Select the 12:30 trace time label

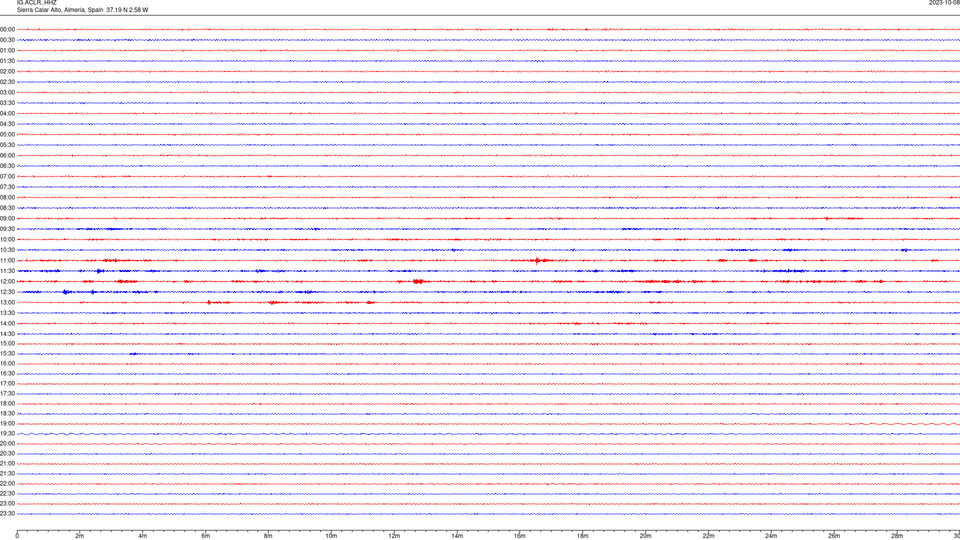coord(7,292)
